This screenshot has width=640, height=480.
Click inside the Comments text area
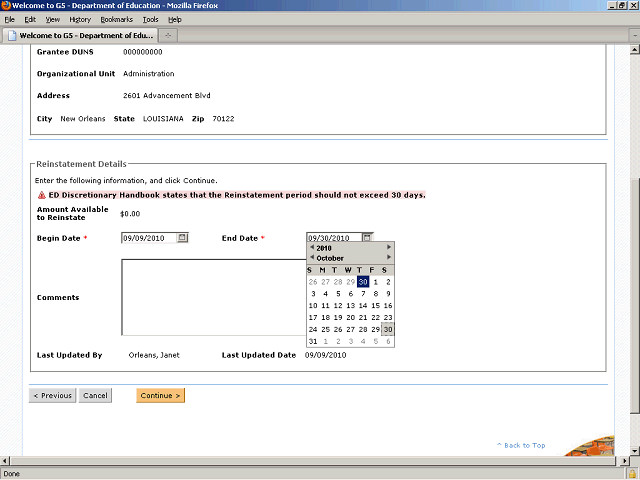[x=214, y=297]
